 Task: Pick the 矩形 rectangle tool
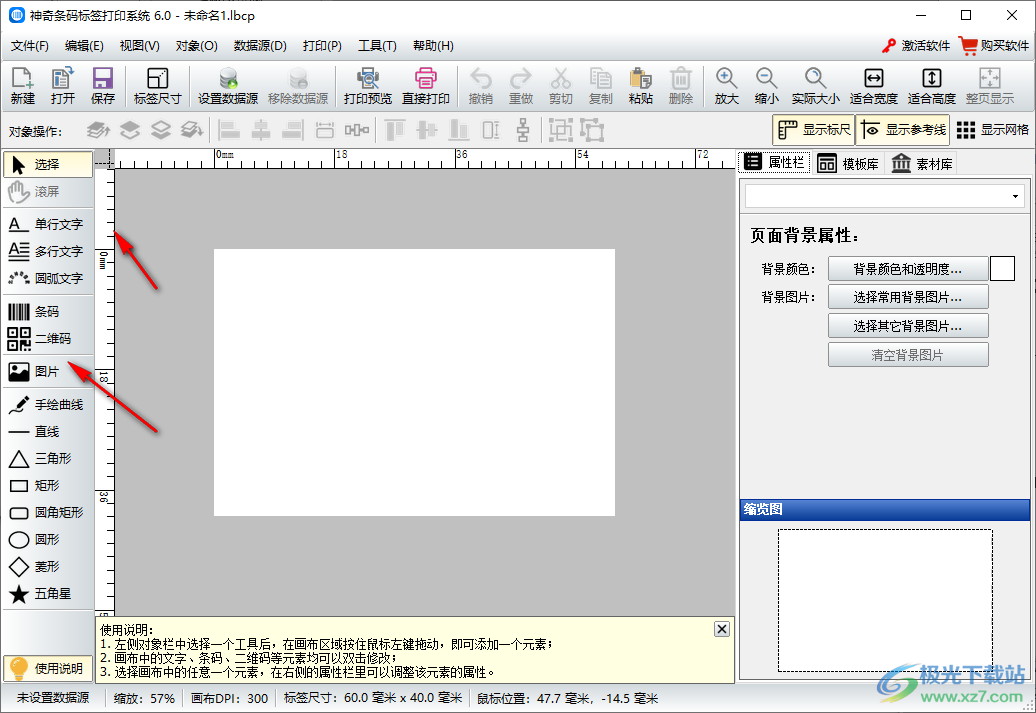pos(48,486)
